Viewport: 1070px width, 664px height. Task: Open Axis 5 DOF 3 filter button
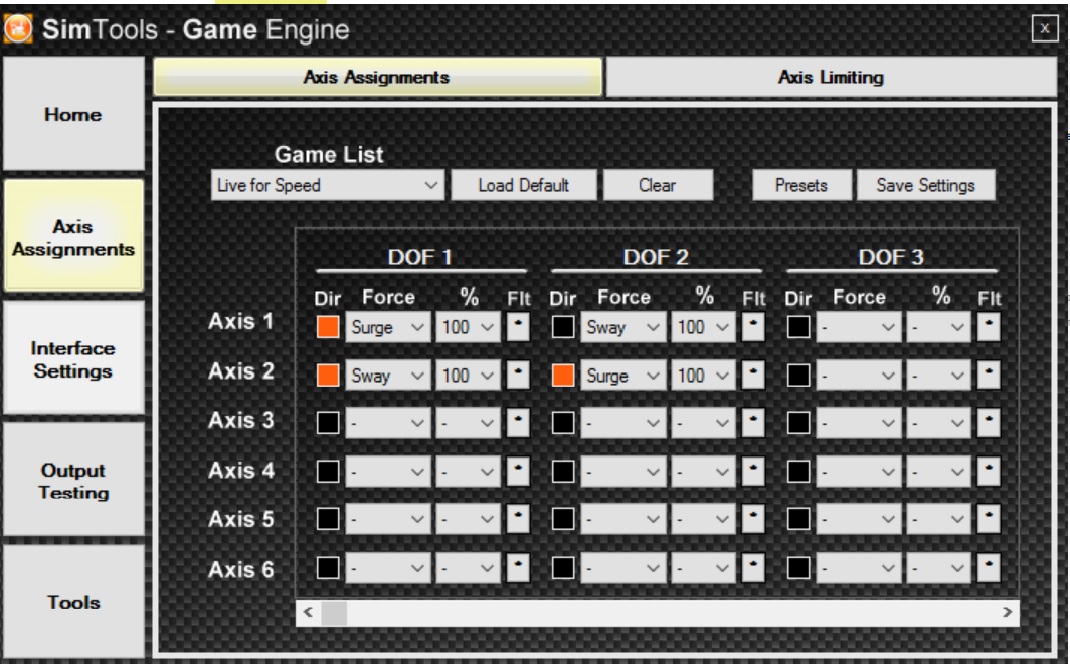(x=988, y=519)
